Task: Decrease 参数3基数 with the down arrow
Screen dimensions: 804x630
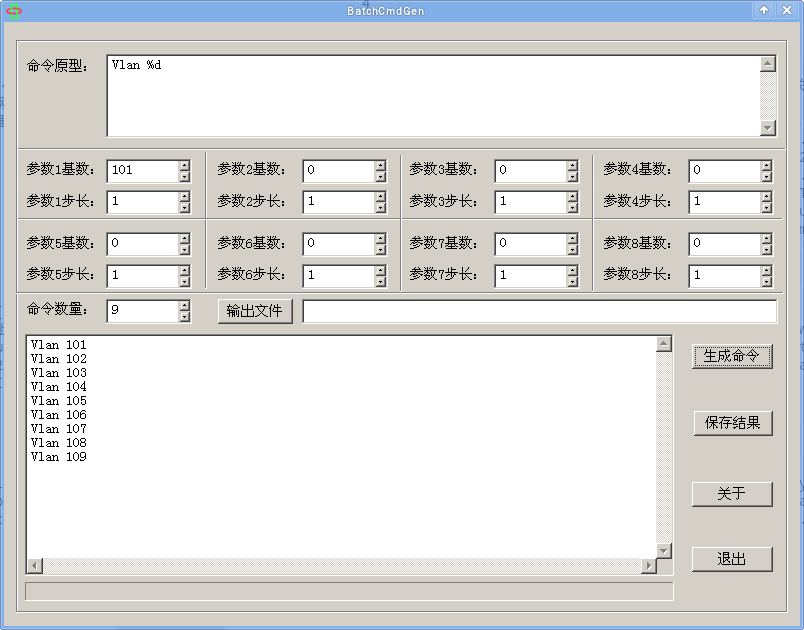Action: pos(573,177)
